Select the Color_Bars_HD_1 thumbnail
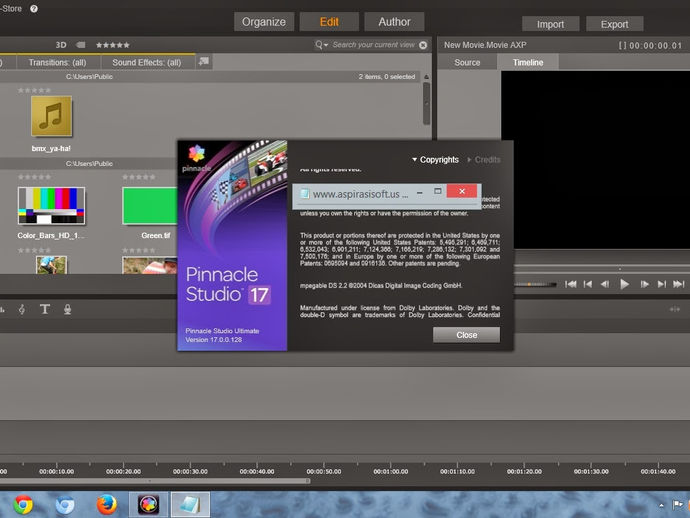This screenshot has width=690, height=518. point(51,206)
